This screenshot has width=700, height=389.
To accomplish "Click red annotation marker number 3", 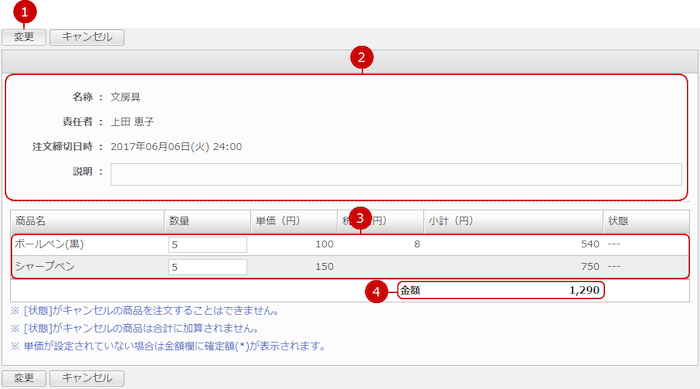I will click(360, 218).
